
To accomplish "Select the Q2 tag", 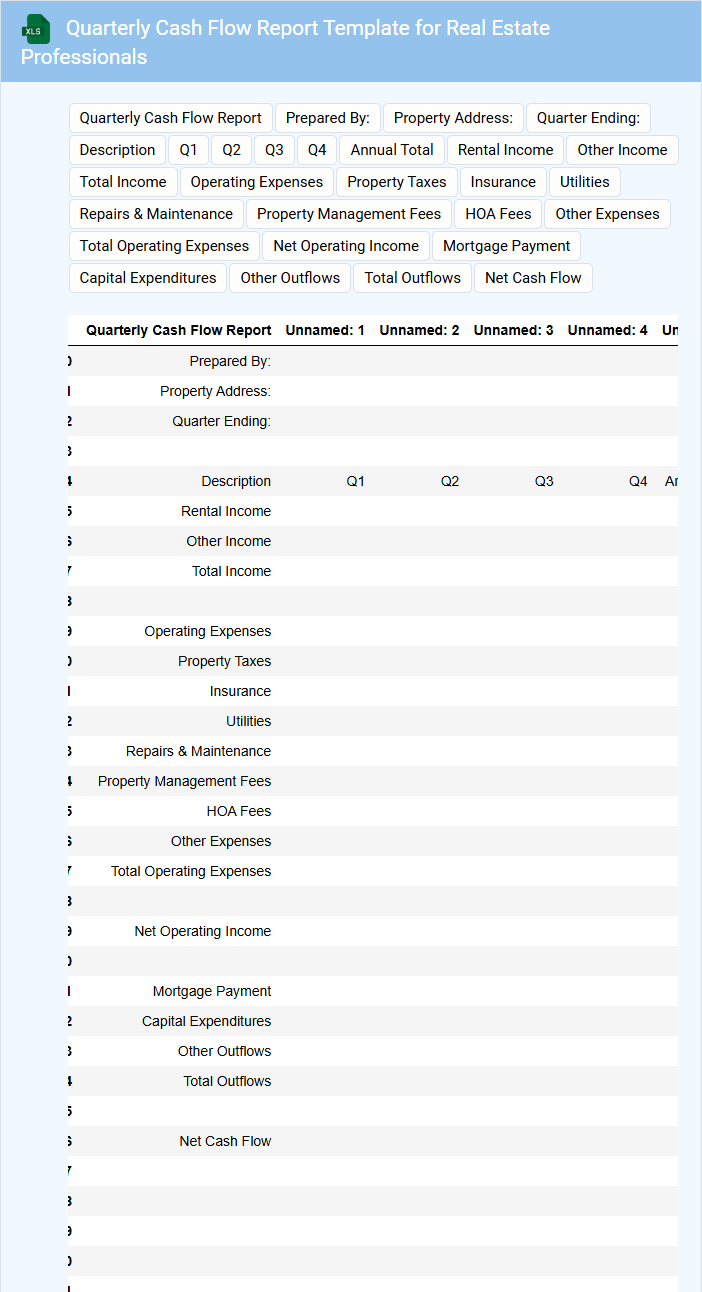I will pyautogui.click(x=231, y=150).
